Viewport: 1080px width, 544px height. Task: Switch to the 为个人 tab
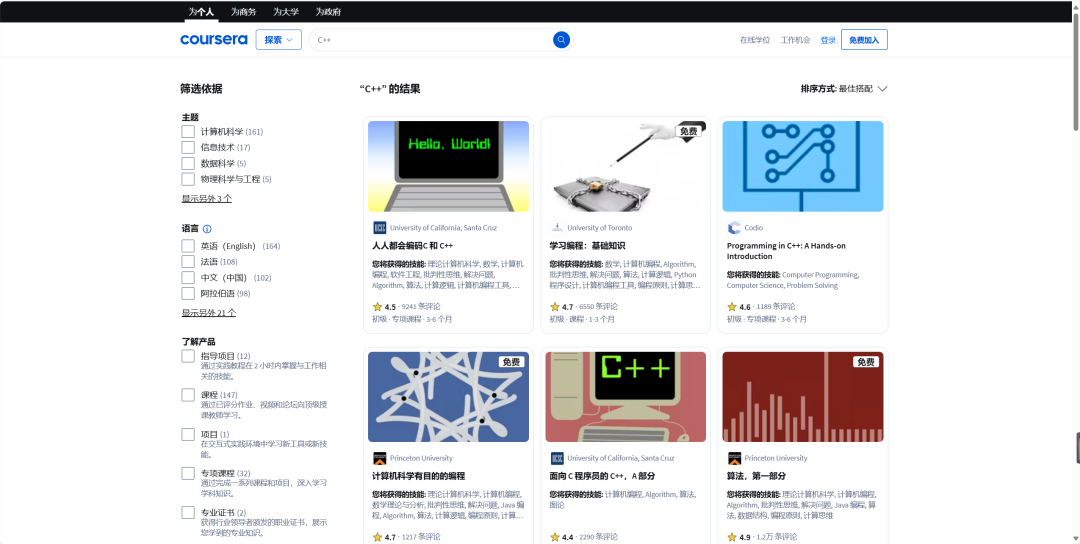[x=201, y=12]
